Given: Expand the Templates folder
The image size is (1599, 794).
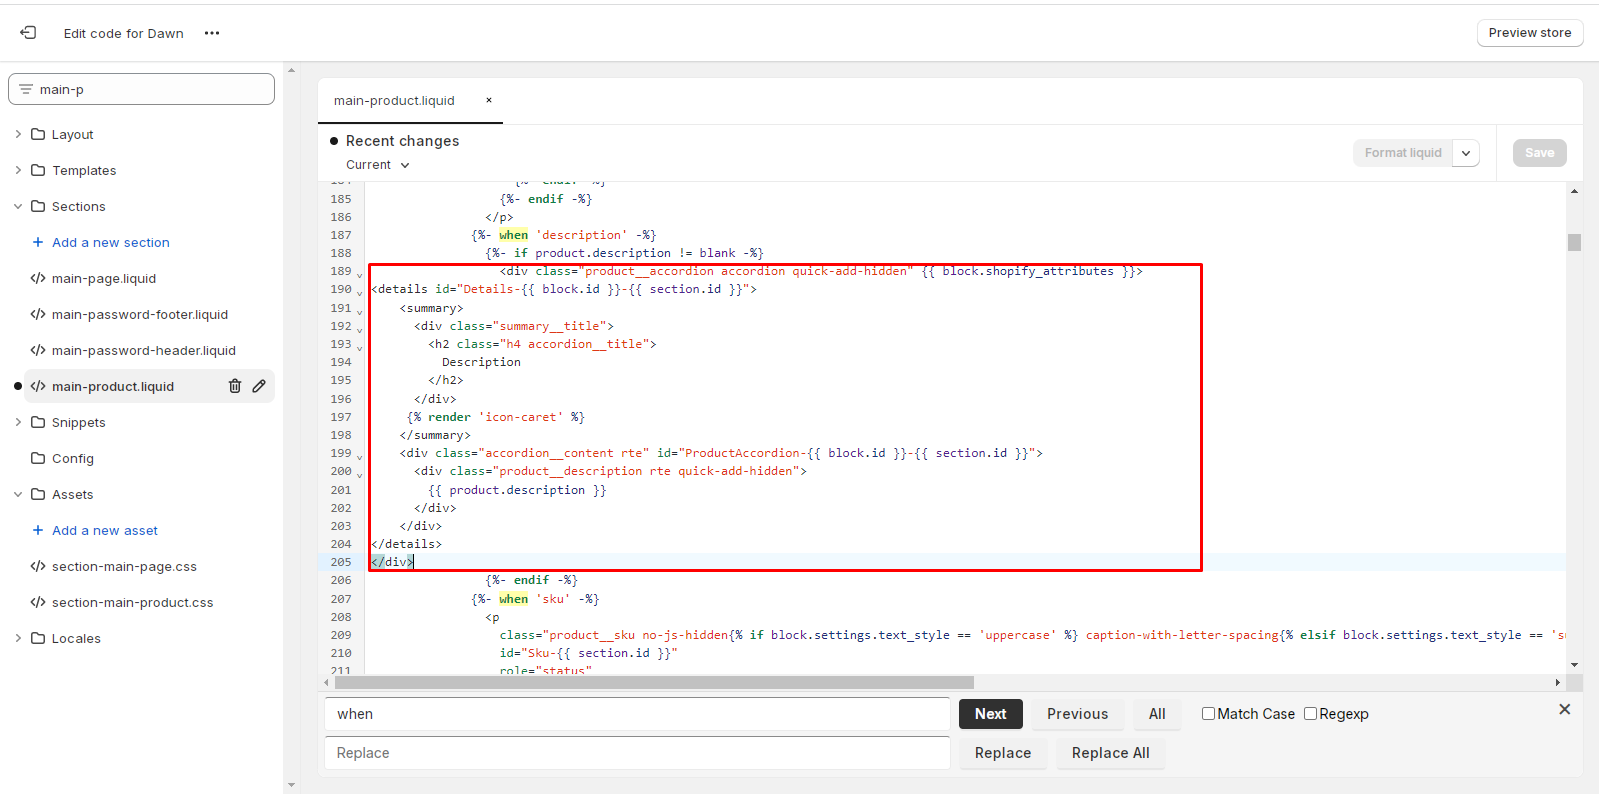Looking at the screenshot, I should [18, 170].
